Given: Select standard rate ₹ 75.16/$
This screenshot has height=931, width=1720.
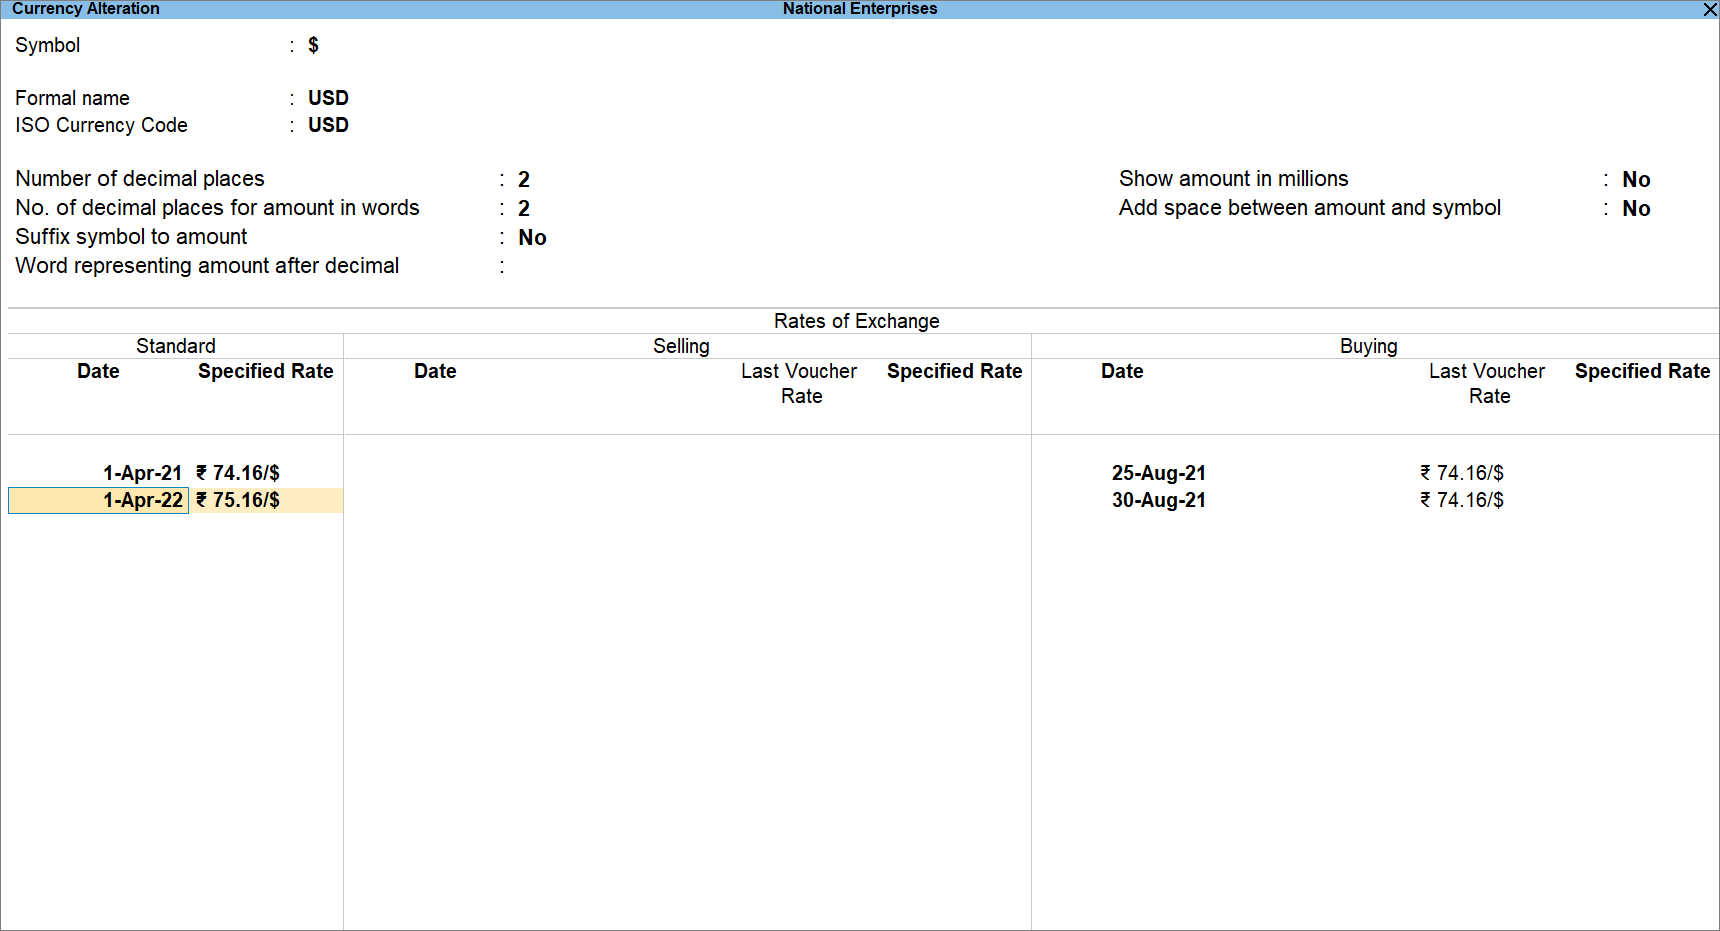Looking at the screenshot, I should [x=238, y=500].
